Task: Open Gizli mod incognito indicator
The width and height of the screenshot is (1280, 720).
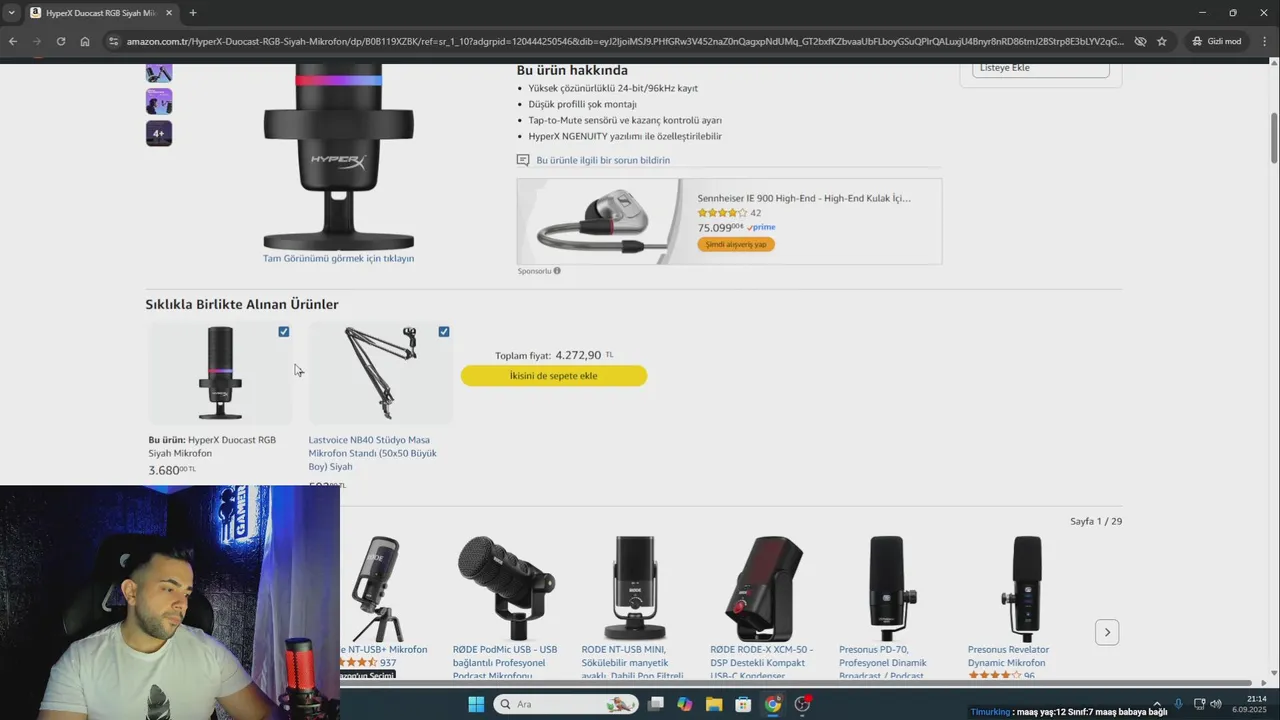Action: click(1216, 41)
